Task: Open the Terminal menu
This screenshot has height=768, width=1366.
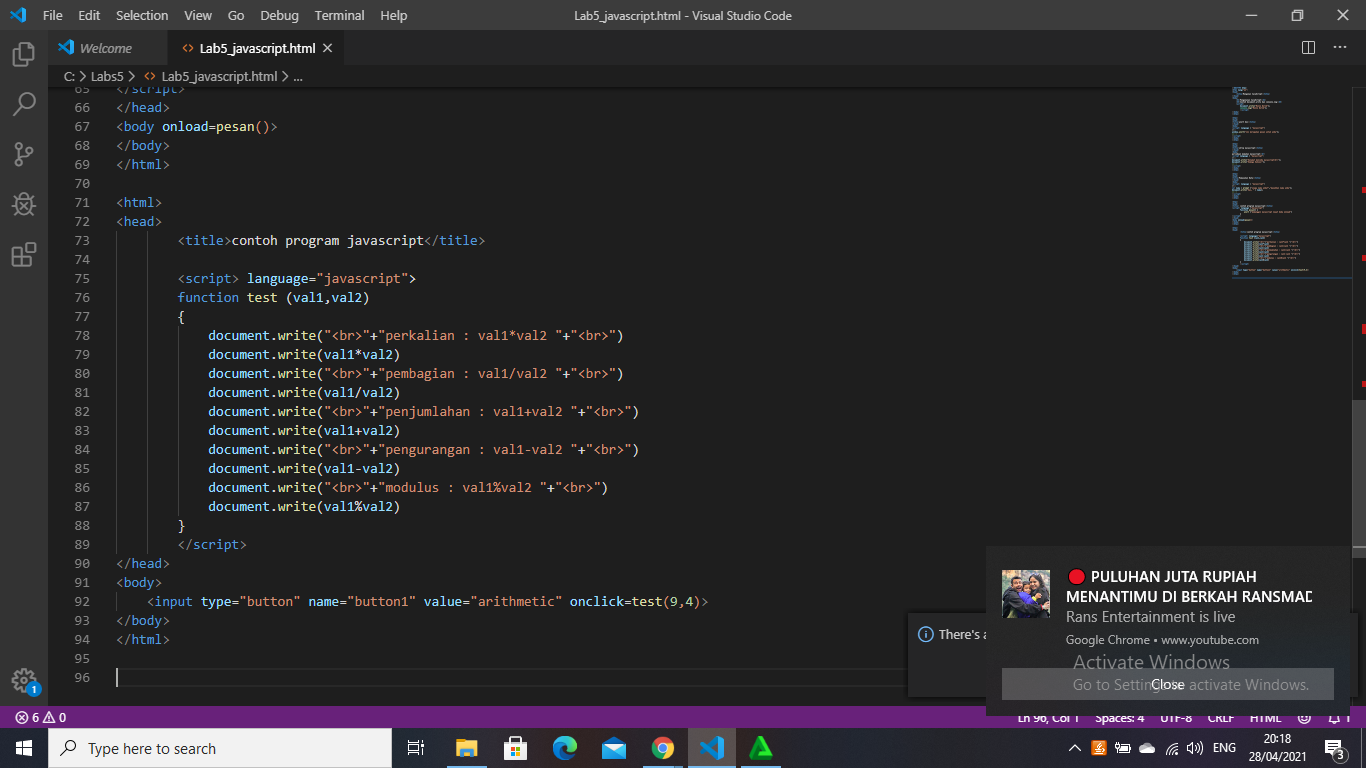Action: tap(338, 15)
